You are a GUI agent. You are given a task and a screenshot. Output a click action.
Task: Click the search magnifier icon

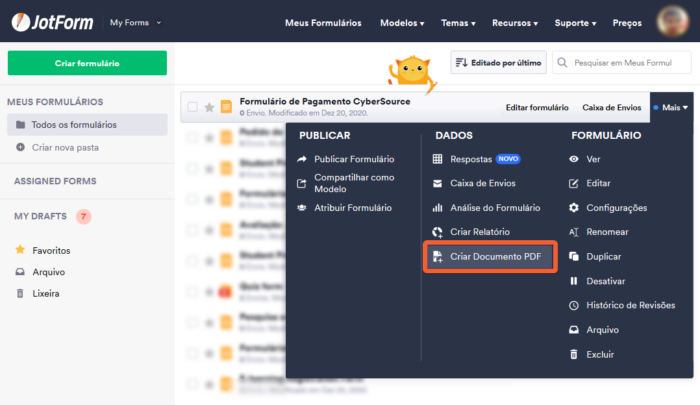562,63
